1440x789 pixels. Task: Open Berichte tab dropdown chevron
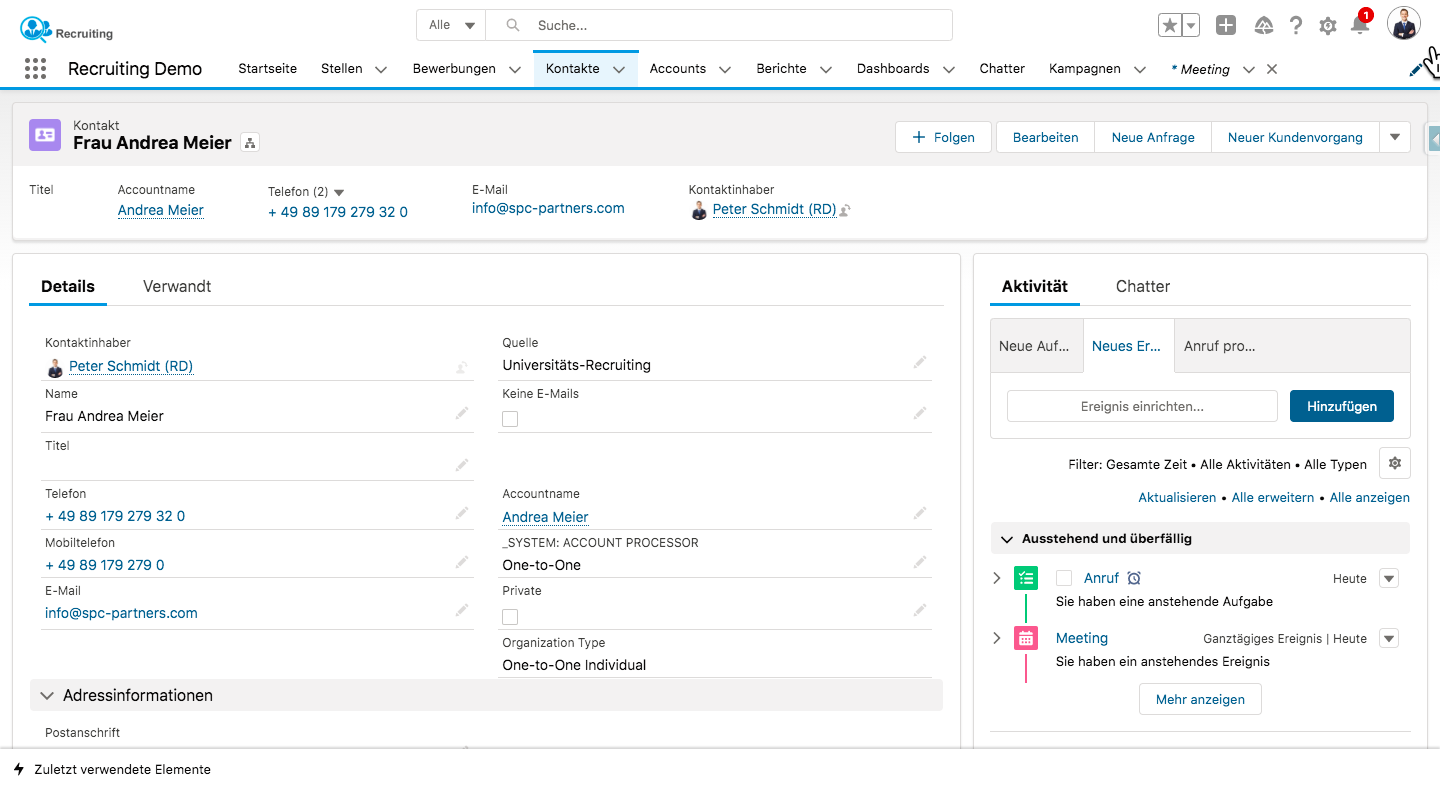click(826, 70)
